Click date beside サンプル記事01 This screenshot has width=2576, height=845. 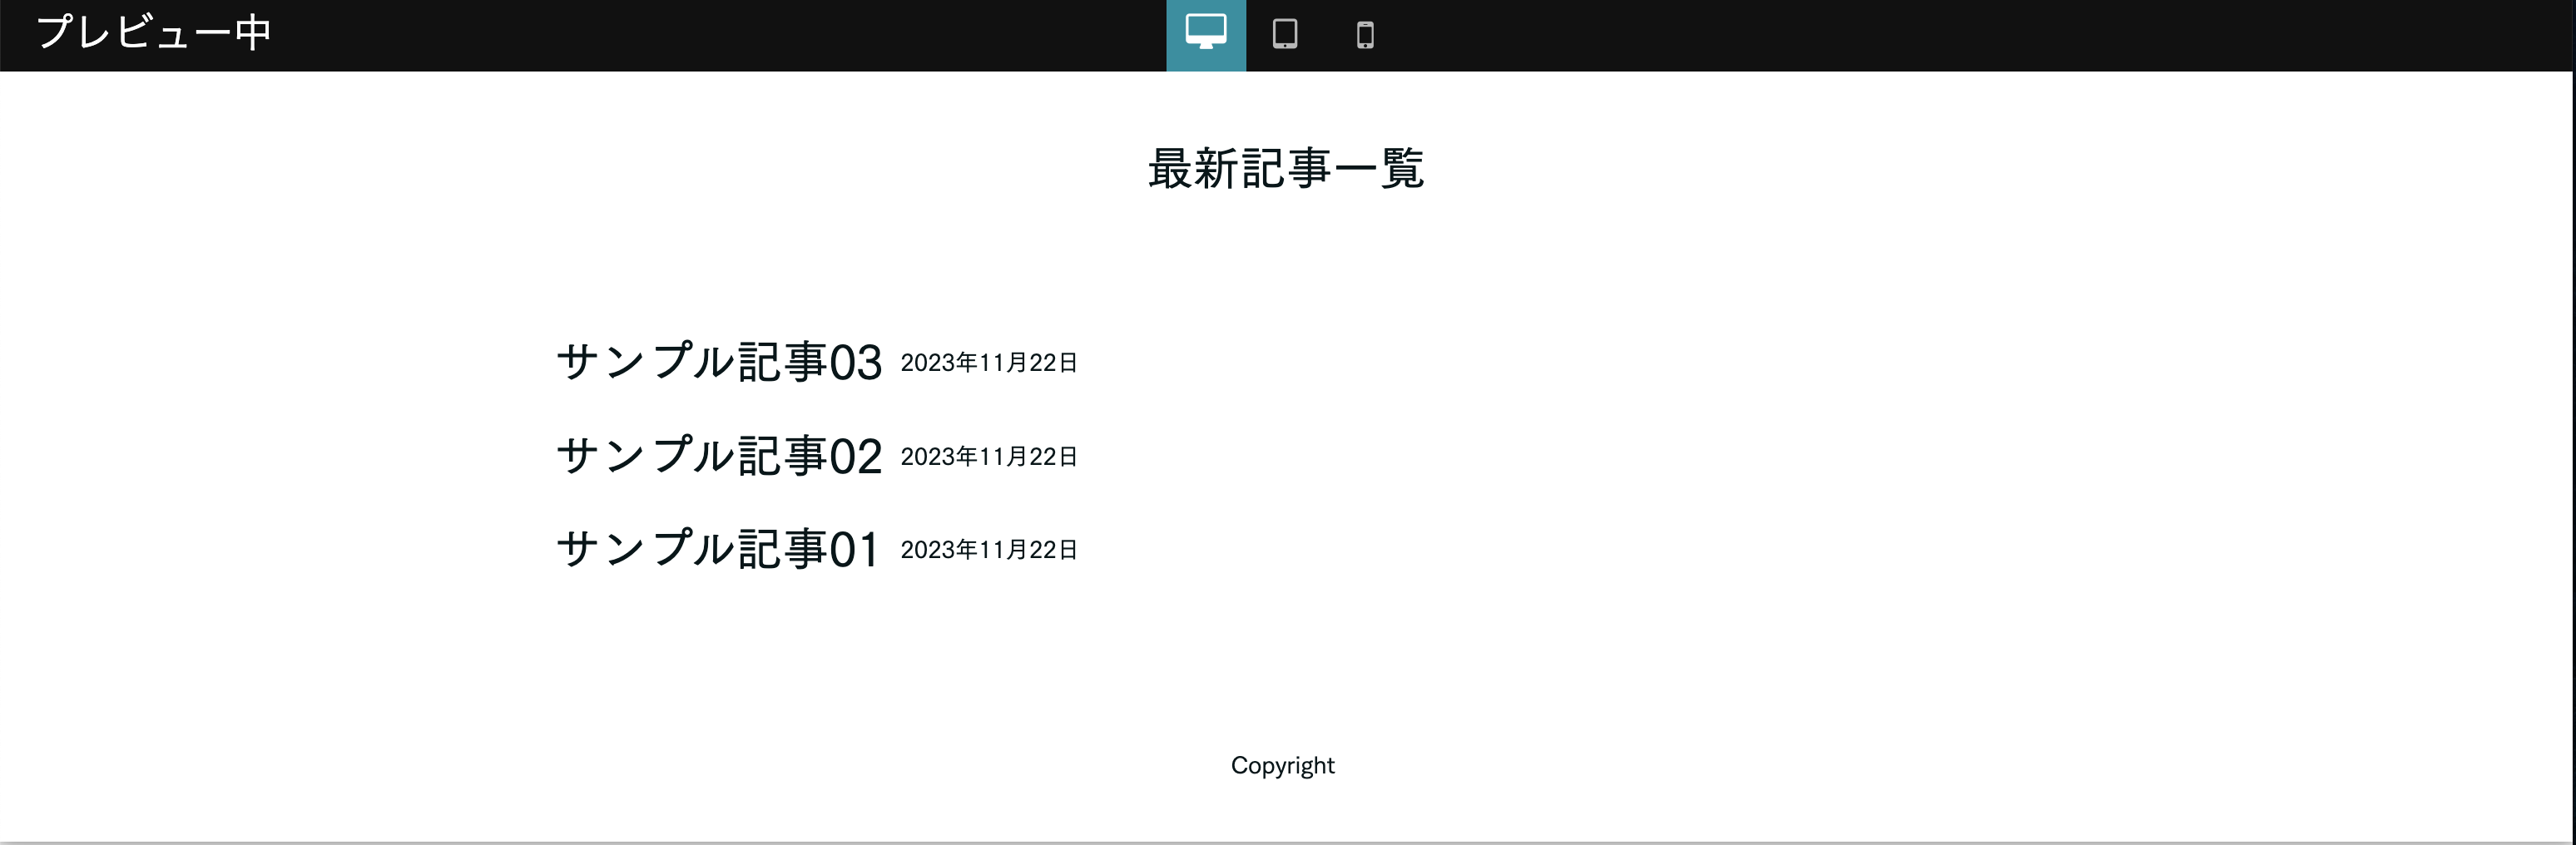point(989,550)
